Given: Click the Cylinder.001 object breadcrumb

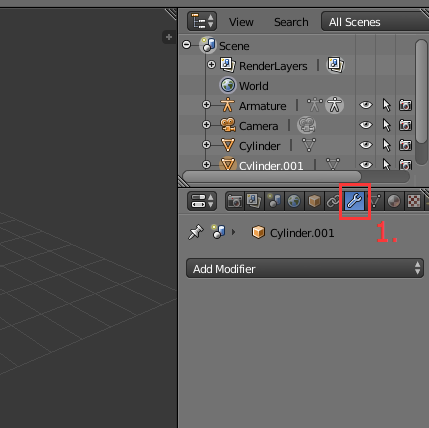Looking at the screenshot, I should coord(293,233).
